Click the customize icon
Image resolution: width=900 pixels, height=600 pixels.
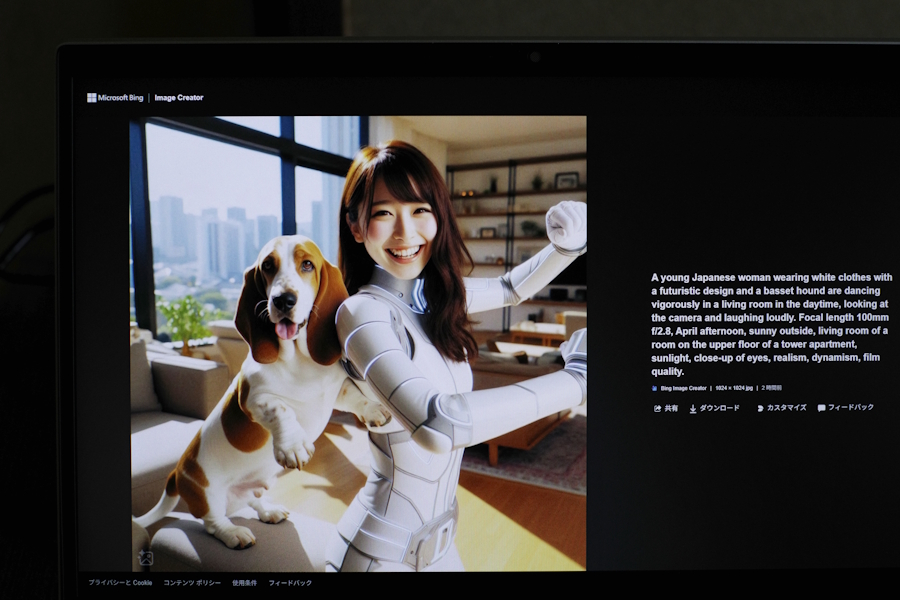pyautogui.click(x=760, y=408)
